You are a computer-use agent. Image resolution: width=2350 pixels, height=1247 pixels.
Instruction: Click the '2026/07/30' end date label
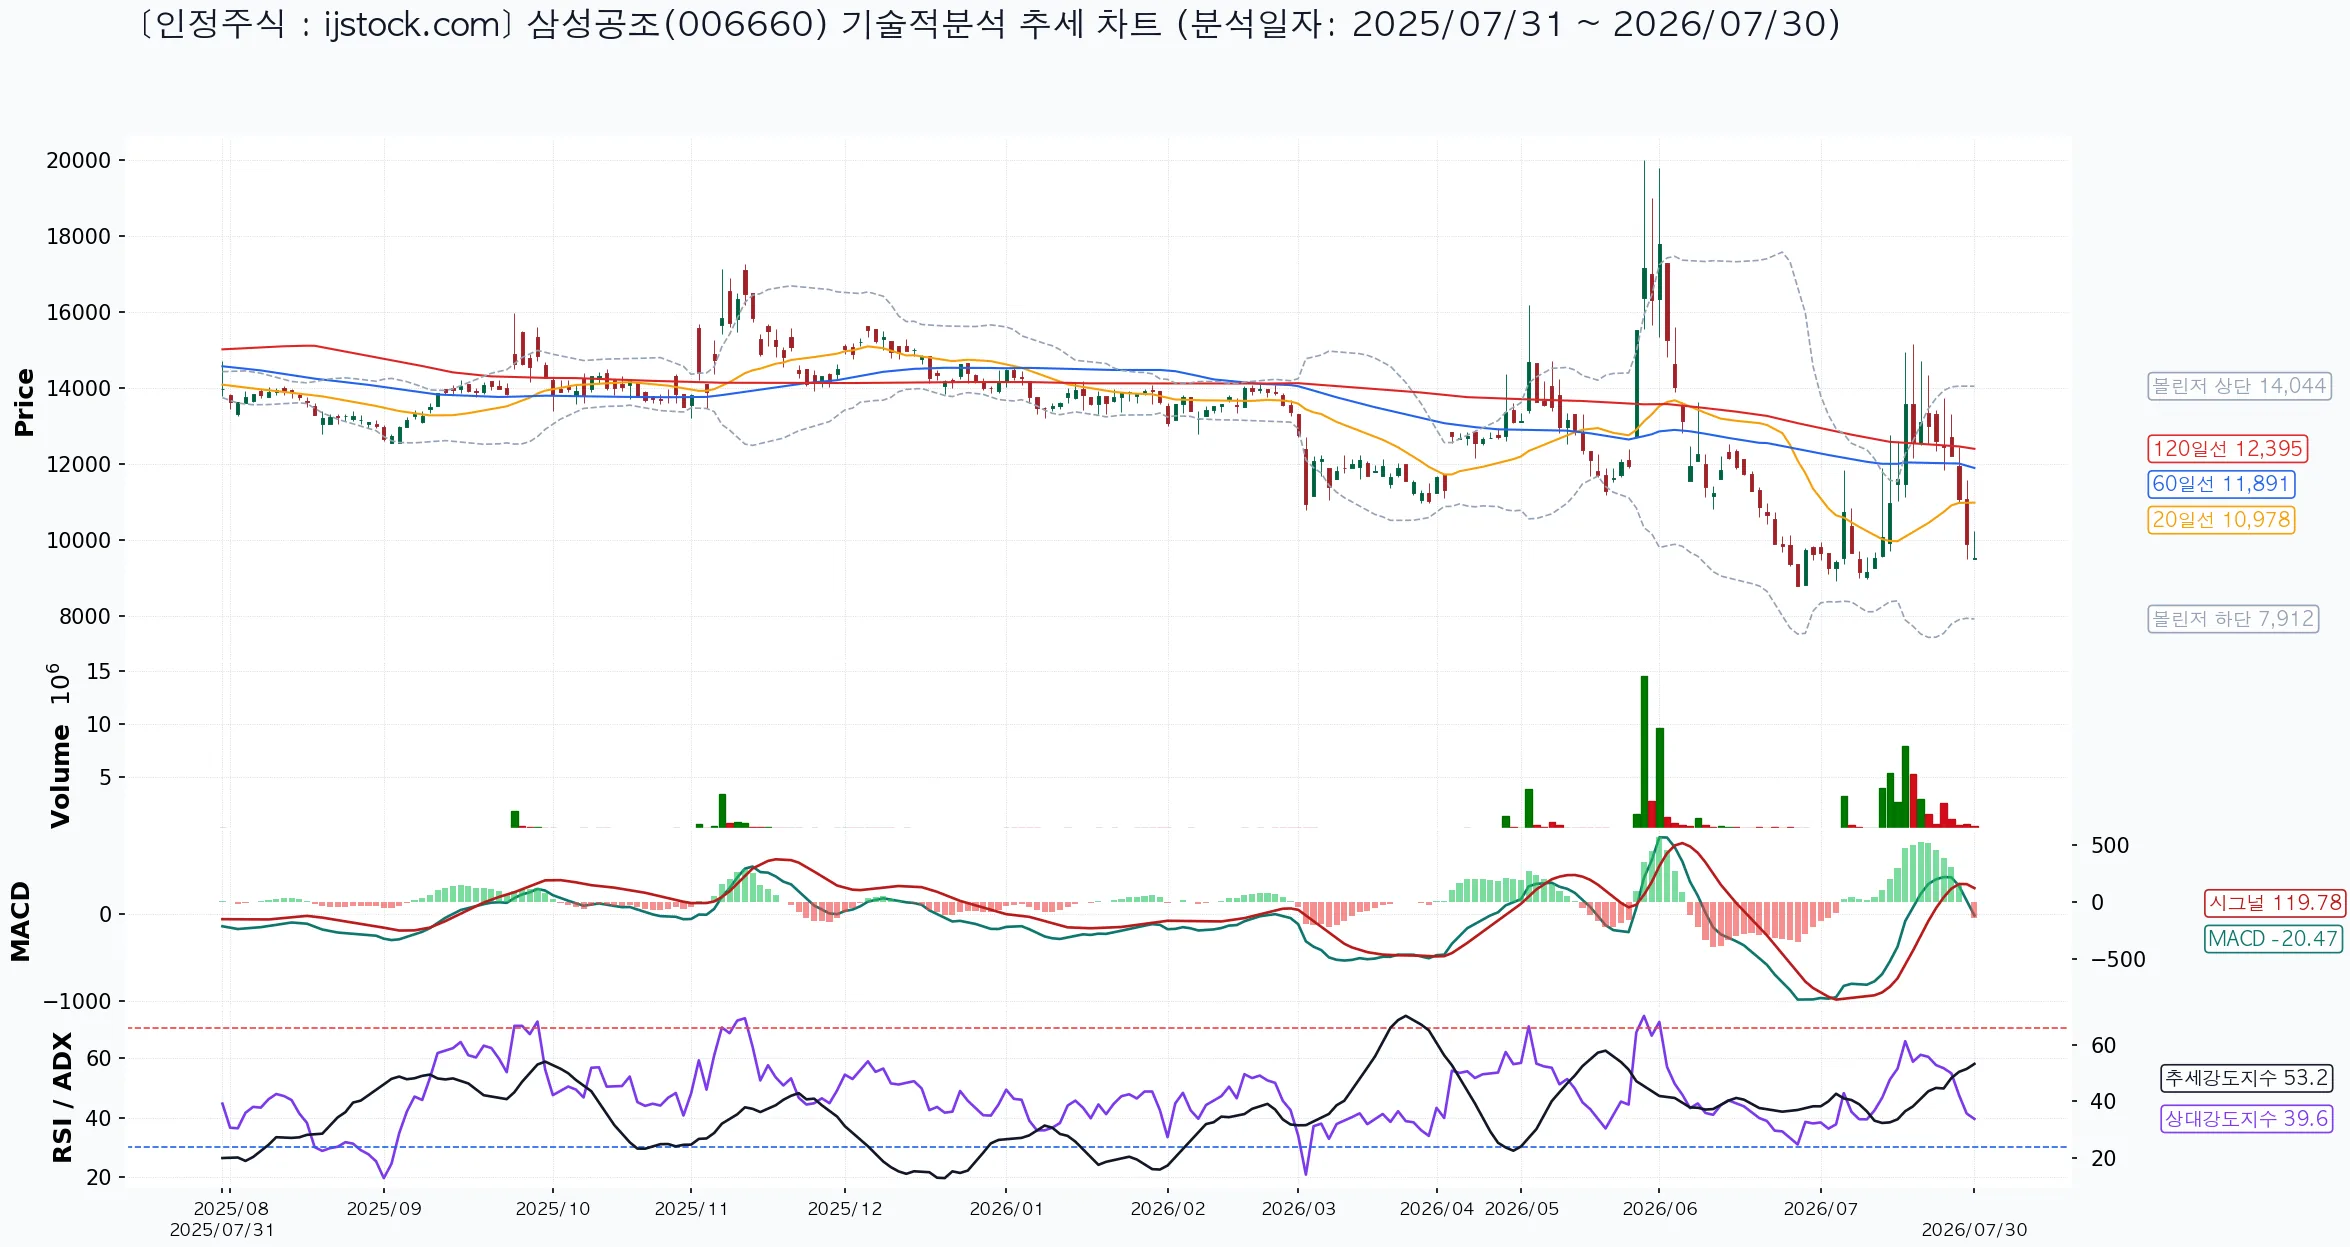[x=1974, y=1230]
